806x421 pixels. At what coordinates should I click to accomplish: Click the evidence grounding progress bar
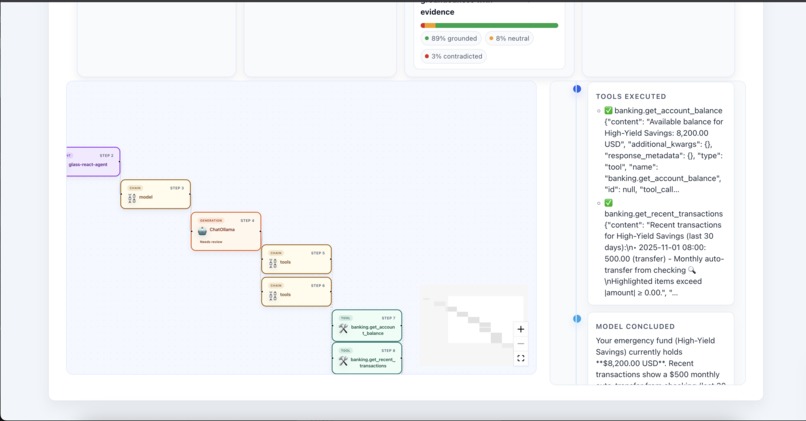(489, 25)
